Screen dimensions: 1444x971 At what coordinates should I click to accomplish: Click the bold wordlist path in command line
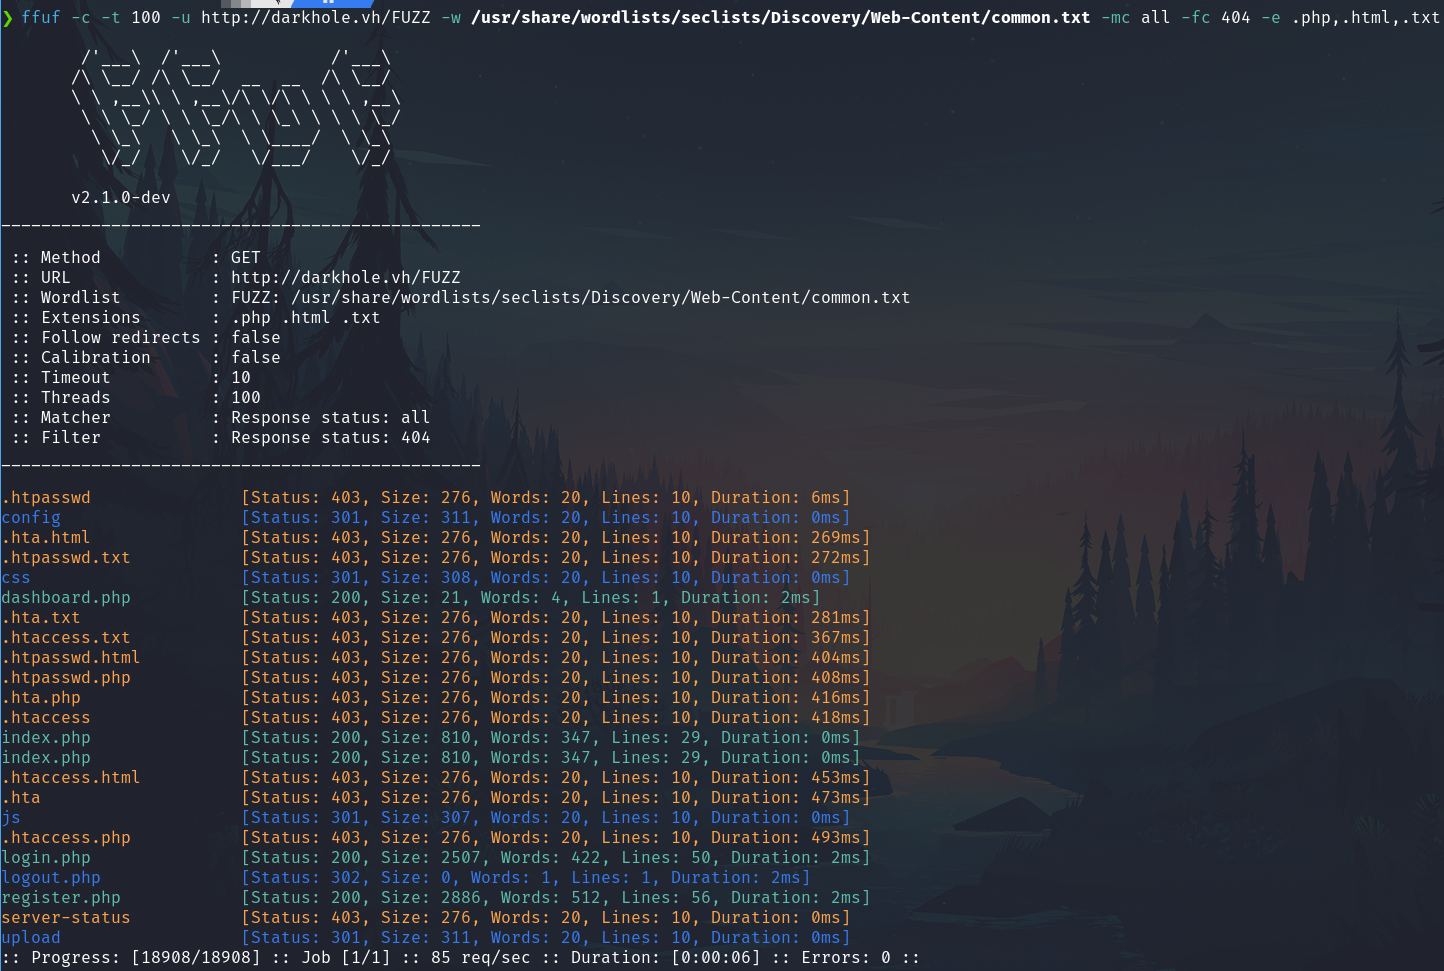coord(780,18)
